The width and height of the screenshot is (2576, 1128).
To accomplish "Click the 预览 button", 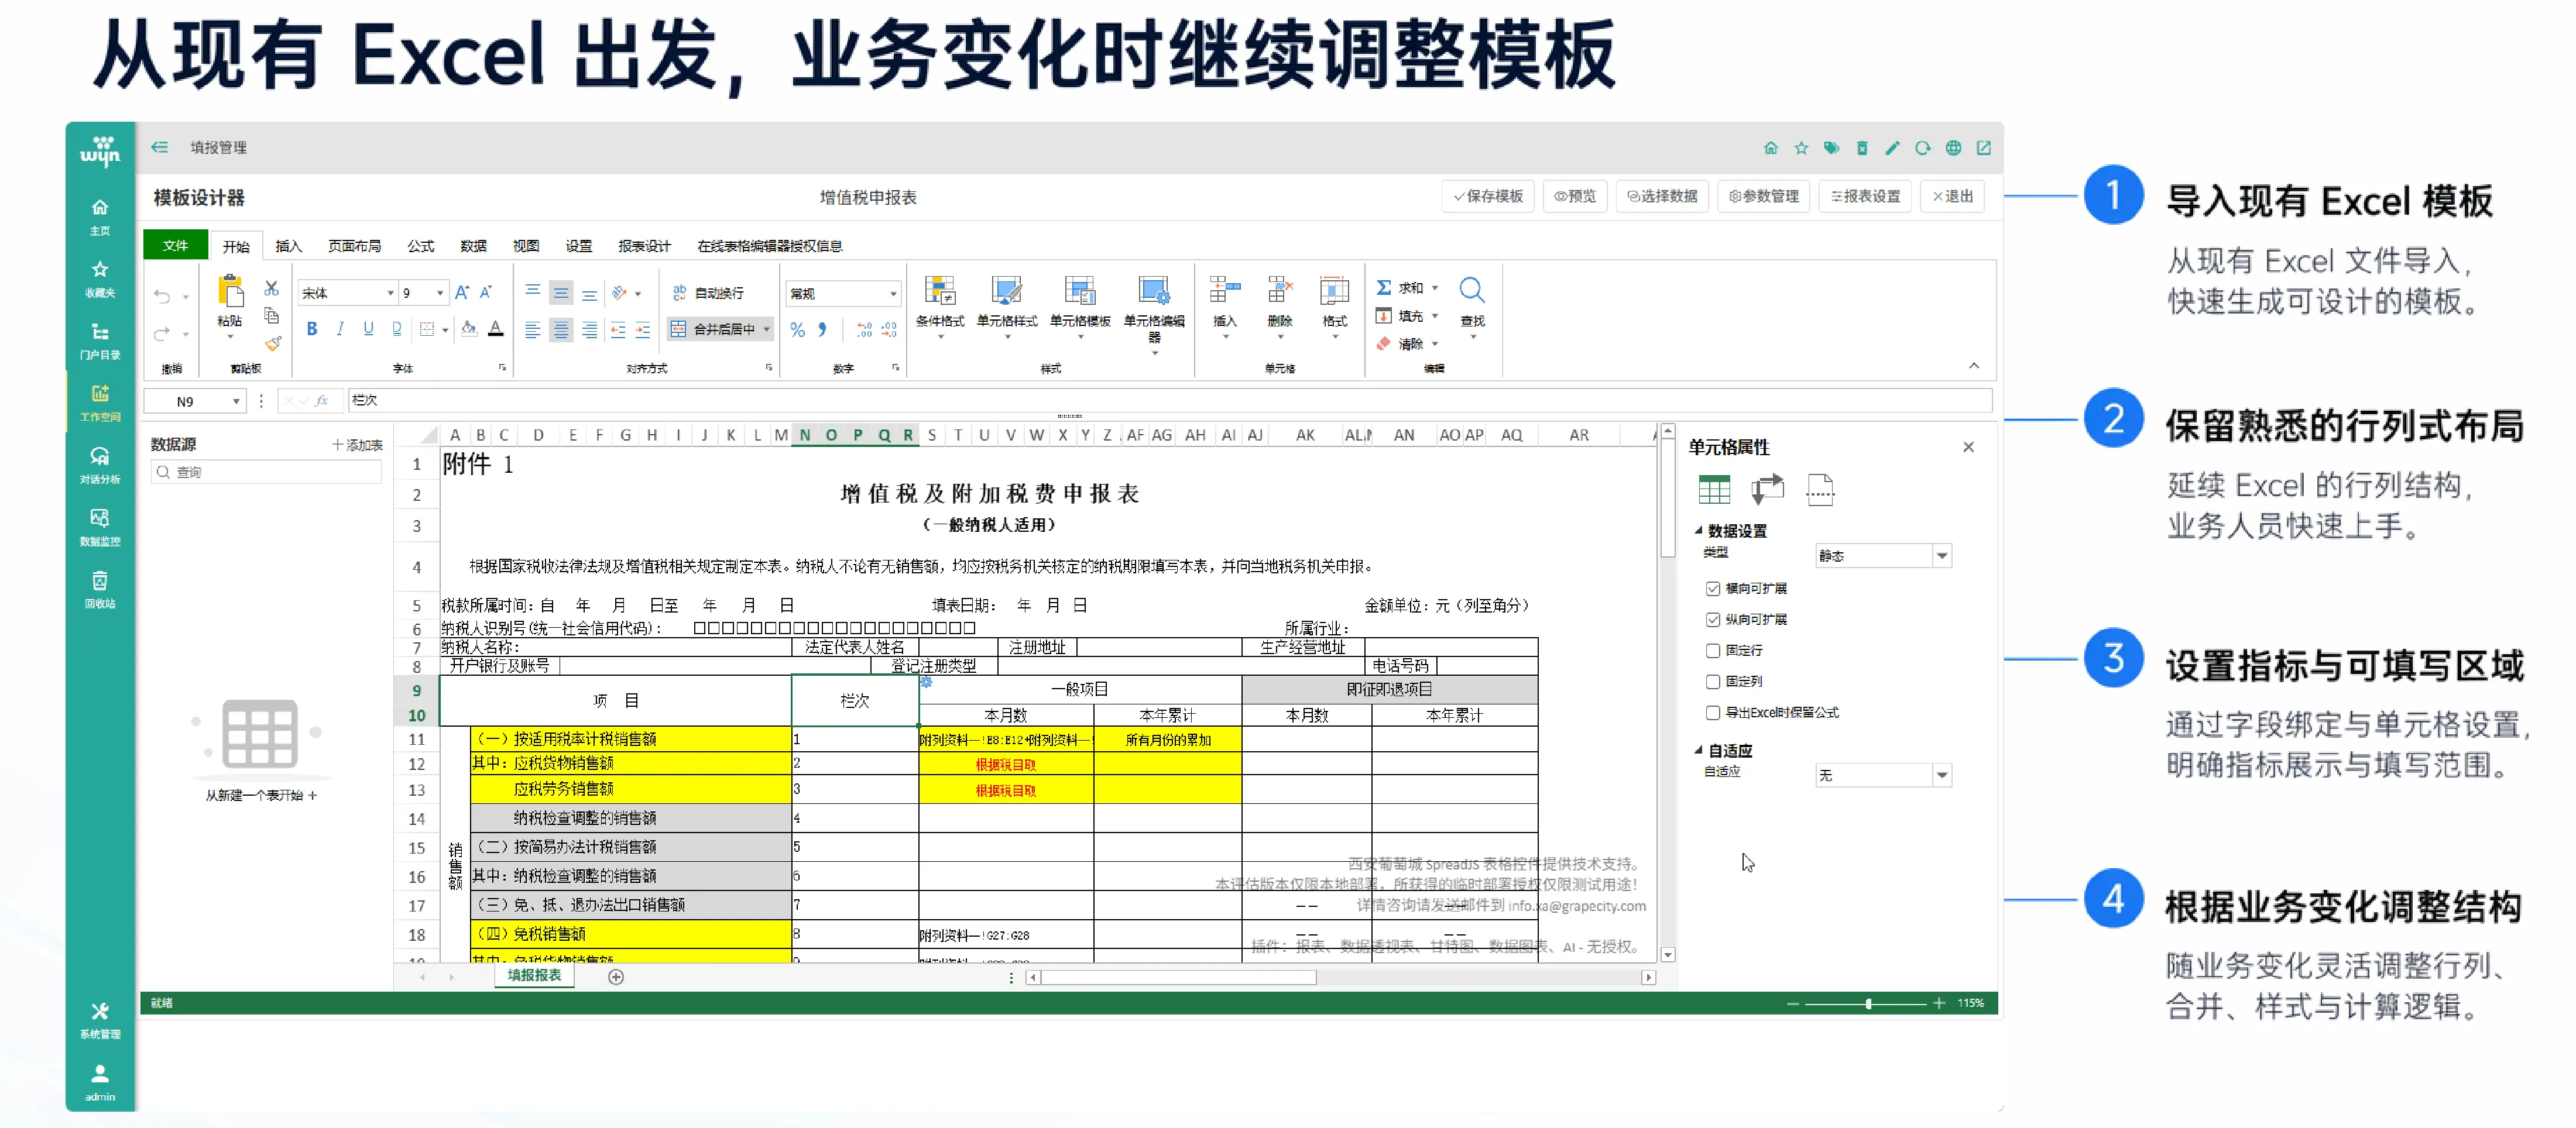I will pos(1575,197).
